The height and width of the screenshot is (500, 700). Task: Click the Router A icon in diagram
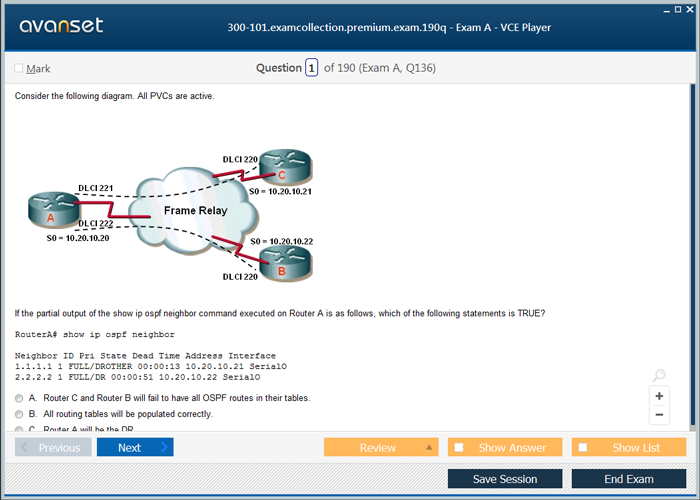point(51,210)
